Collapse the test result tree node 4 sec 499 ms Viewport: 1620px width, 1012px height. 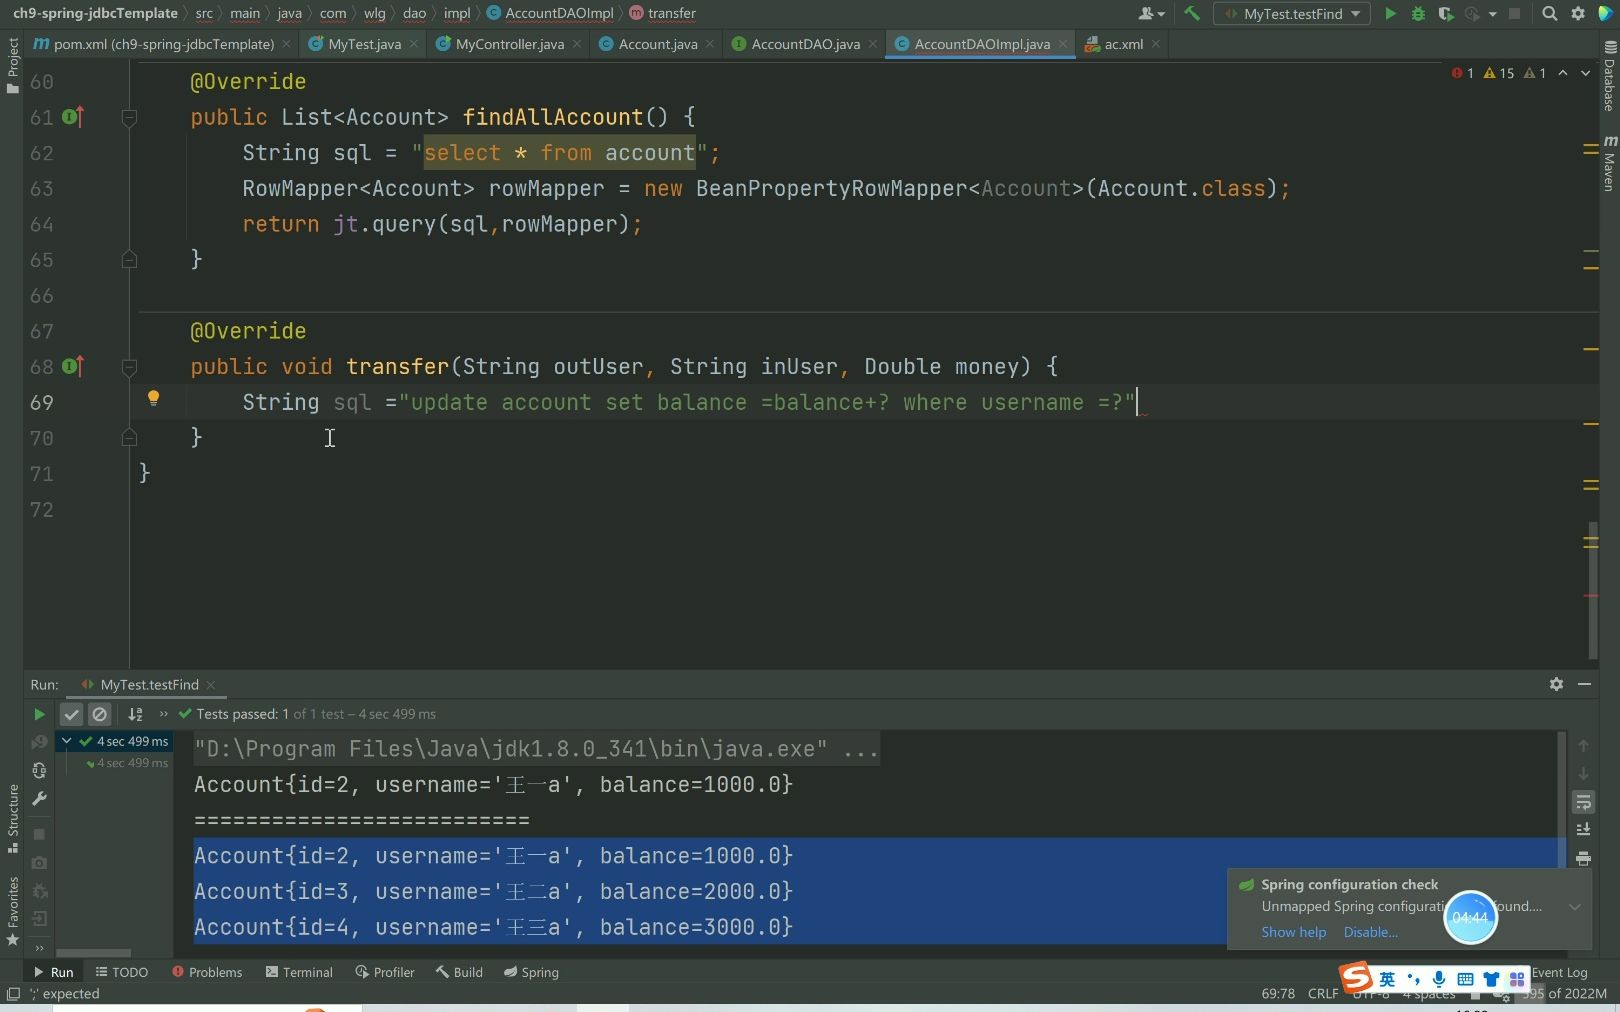[x=66, y=741]
